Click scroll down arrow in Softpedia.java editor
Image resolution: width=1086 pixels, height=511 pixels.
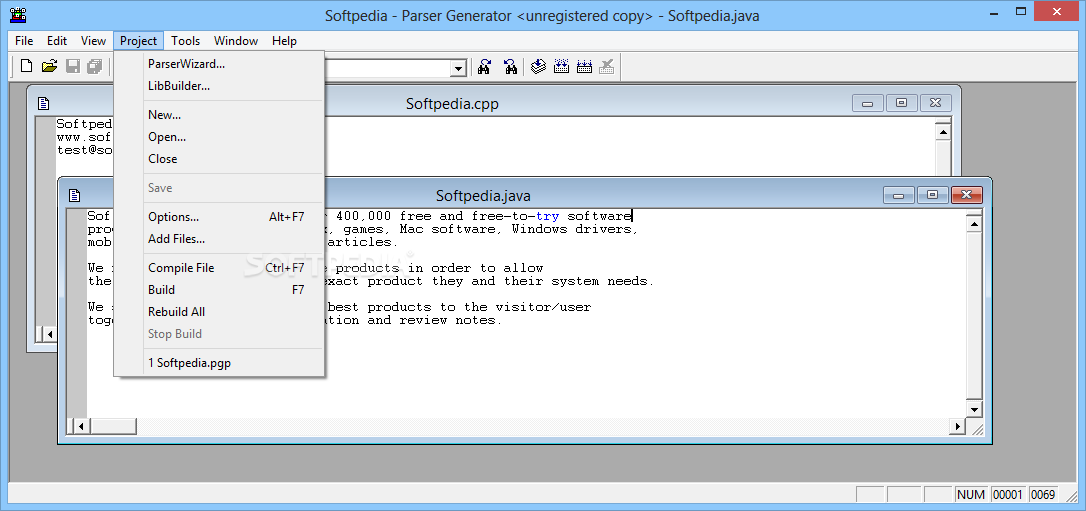click(x=974, y=409)
